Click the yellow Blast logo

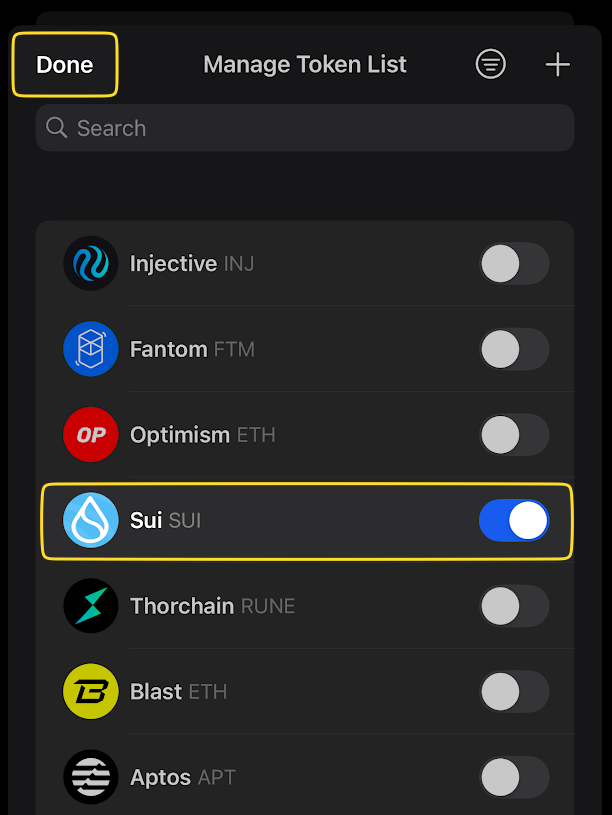90,691
